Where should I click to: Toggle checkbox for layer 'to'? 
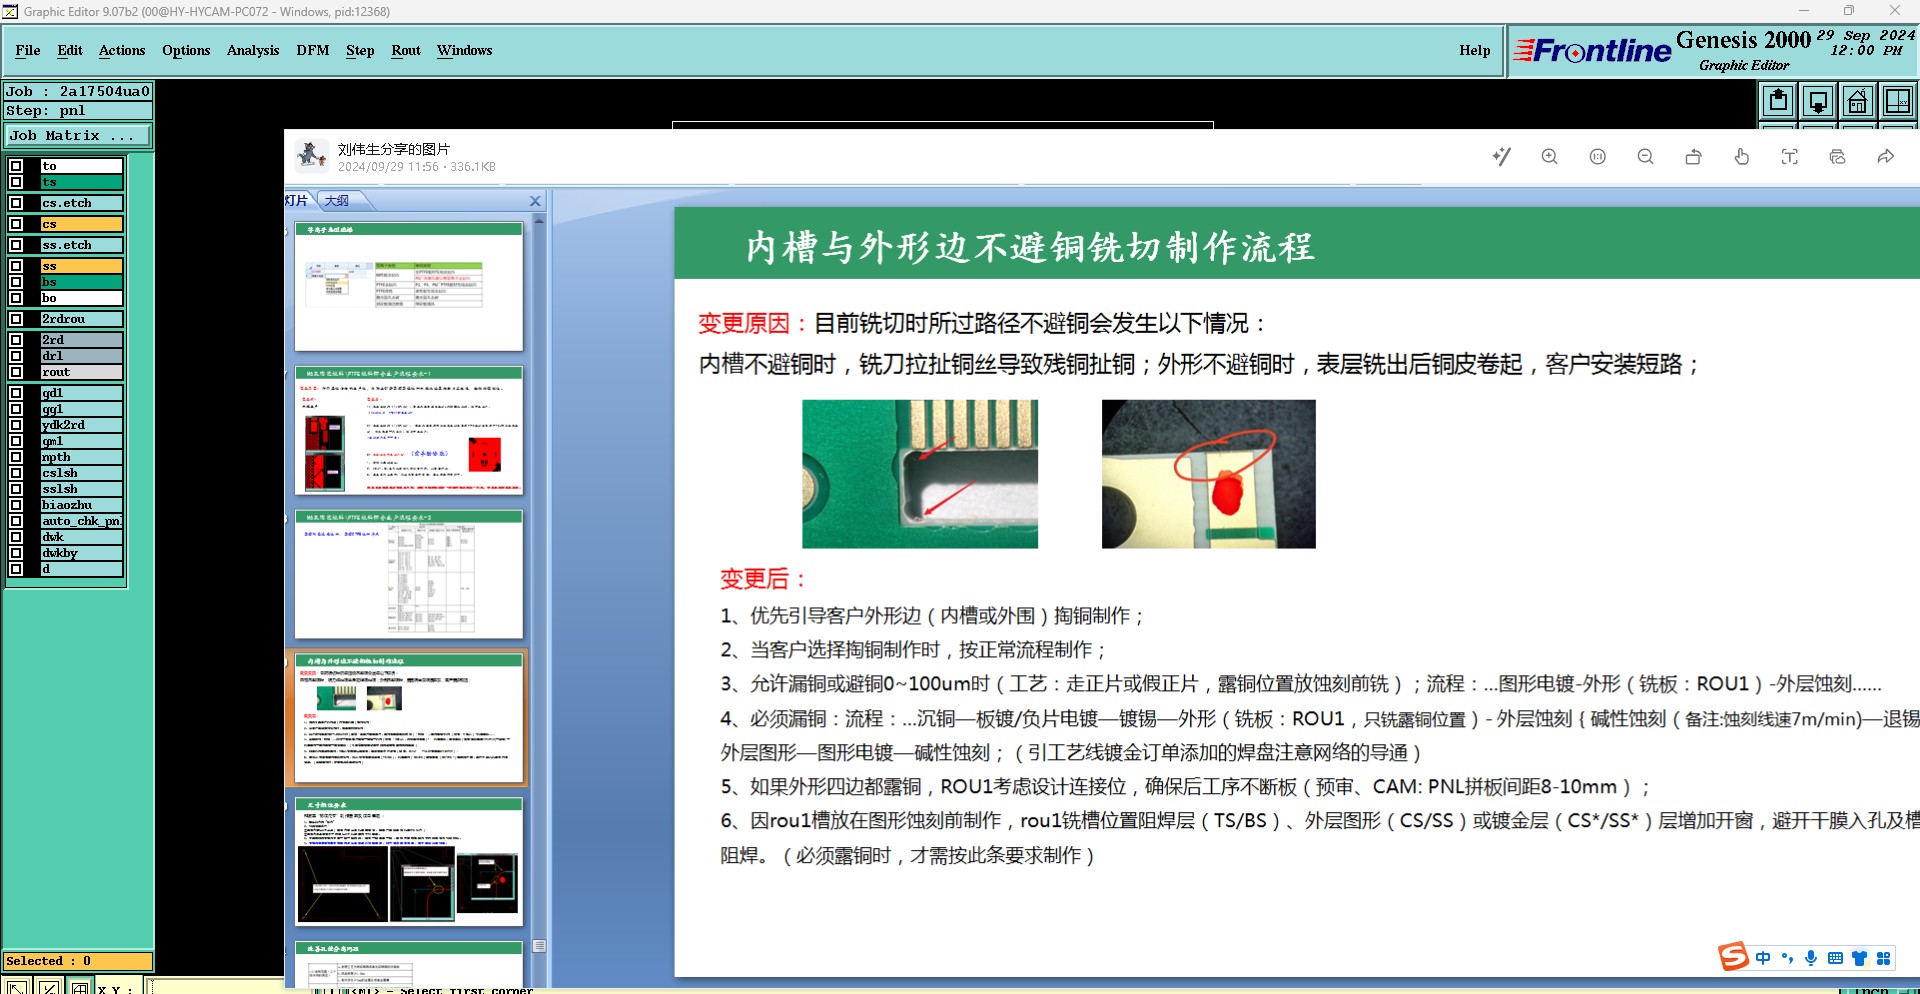(x=16, y=166)
